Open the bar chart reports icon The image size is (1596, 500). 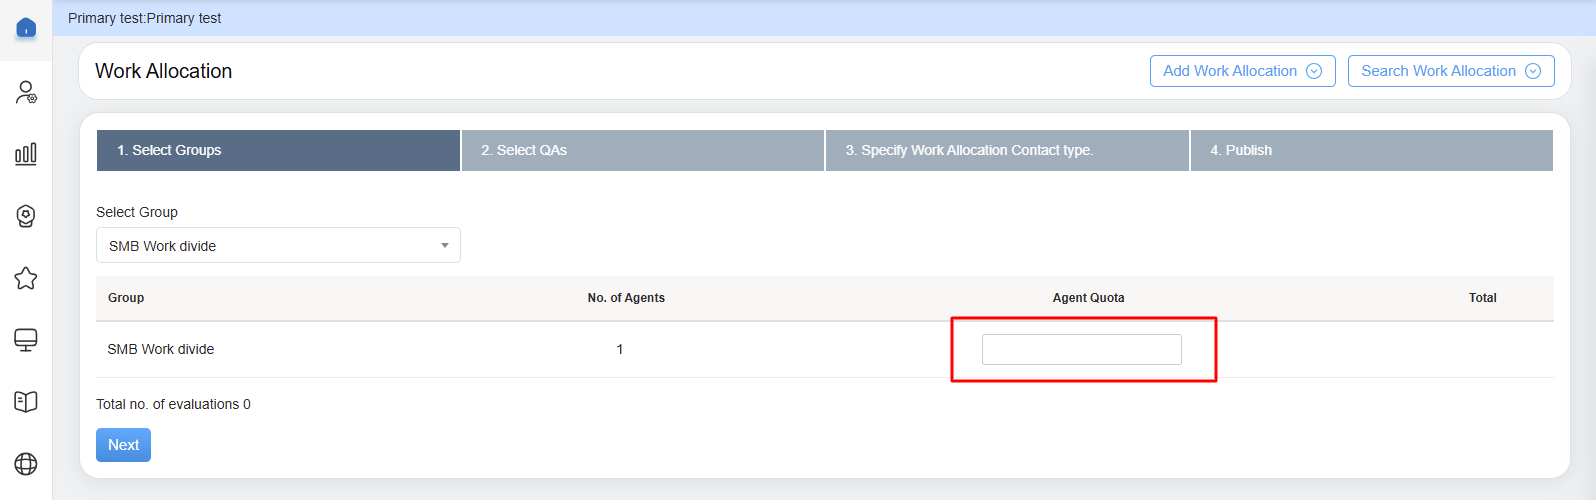26,154
